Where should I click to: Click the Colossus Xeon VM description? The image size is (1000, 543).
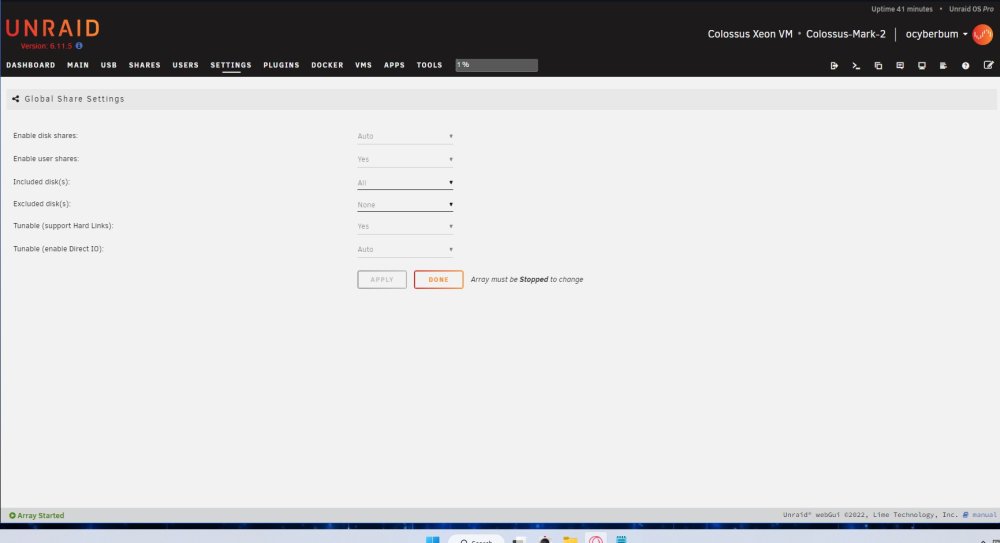coord(750,34)
